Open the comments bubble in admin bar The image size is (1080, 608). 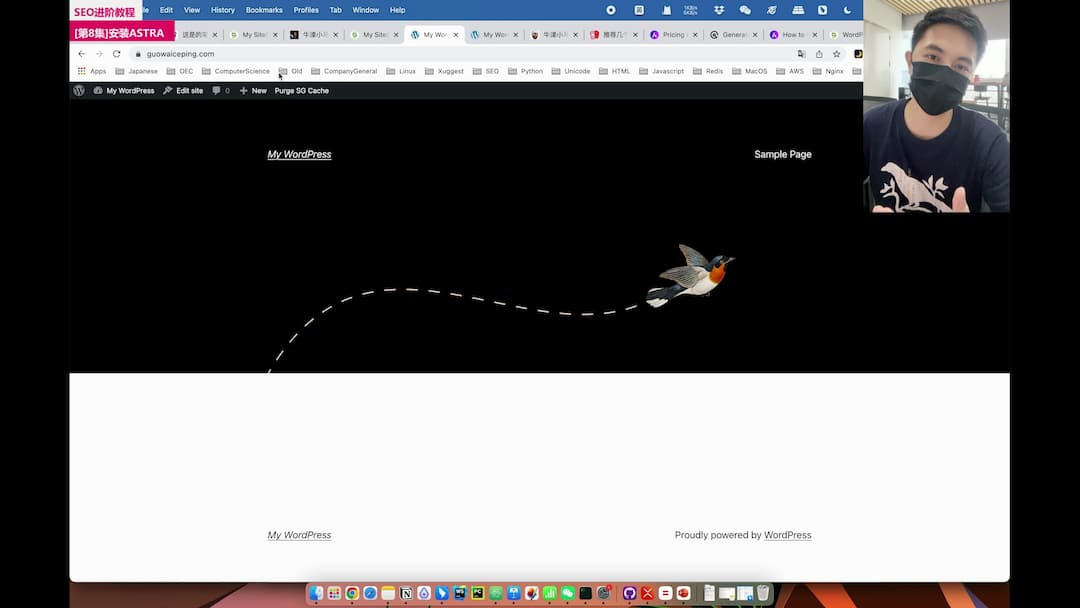point(220,90)
